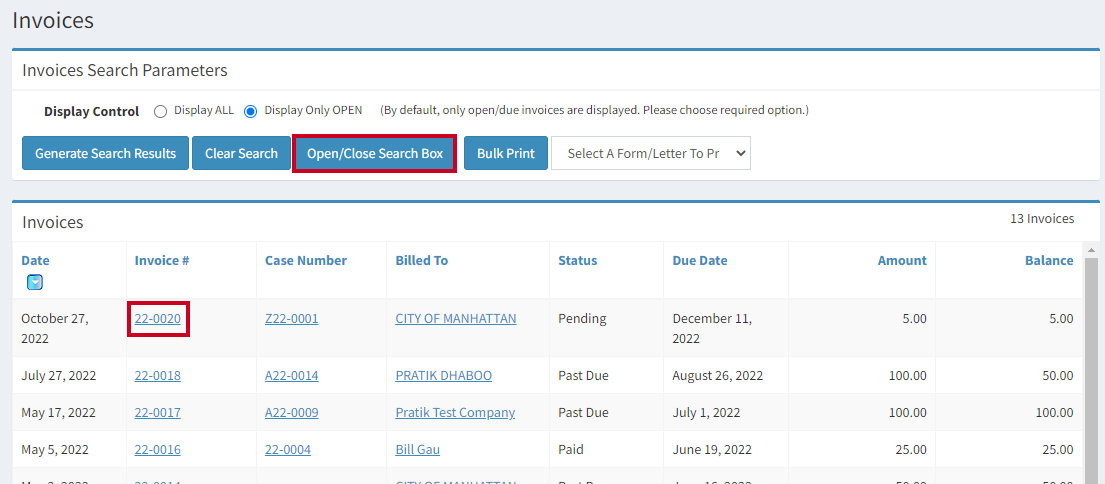Sort by the Date column header
The height and width of the screenshot is (484, 1105).
tap(35, 260)
